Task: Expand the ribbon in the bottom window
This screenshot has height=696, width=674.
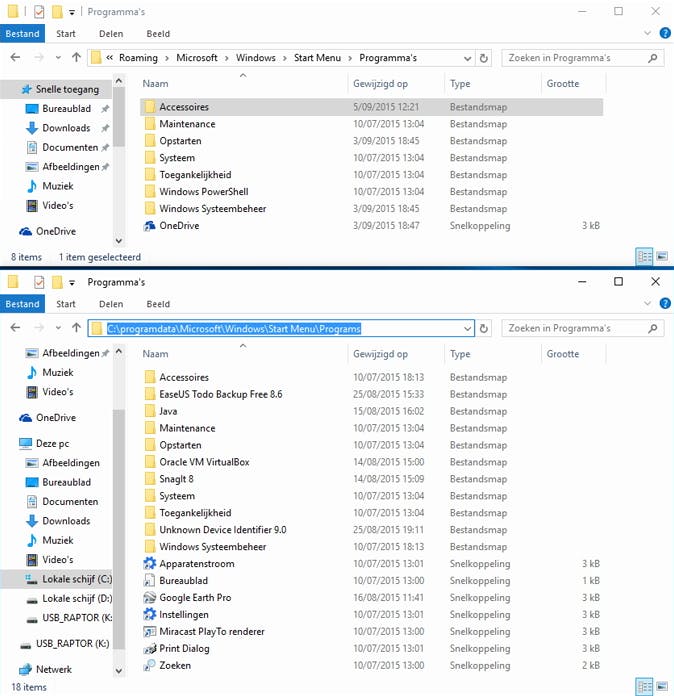Action: [x=647, y=303]
